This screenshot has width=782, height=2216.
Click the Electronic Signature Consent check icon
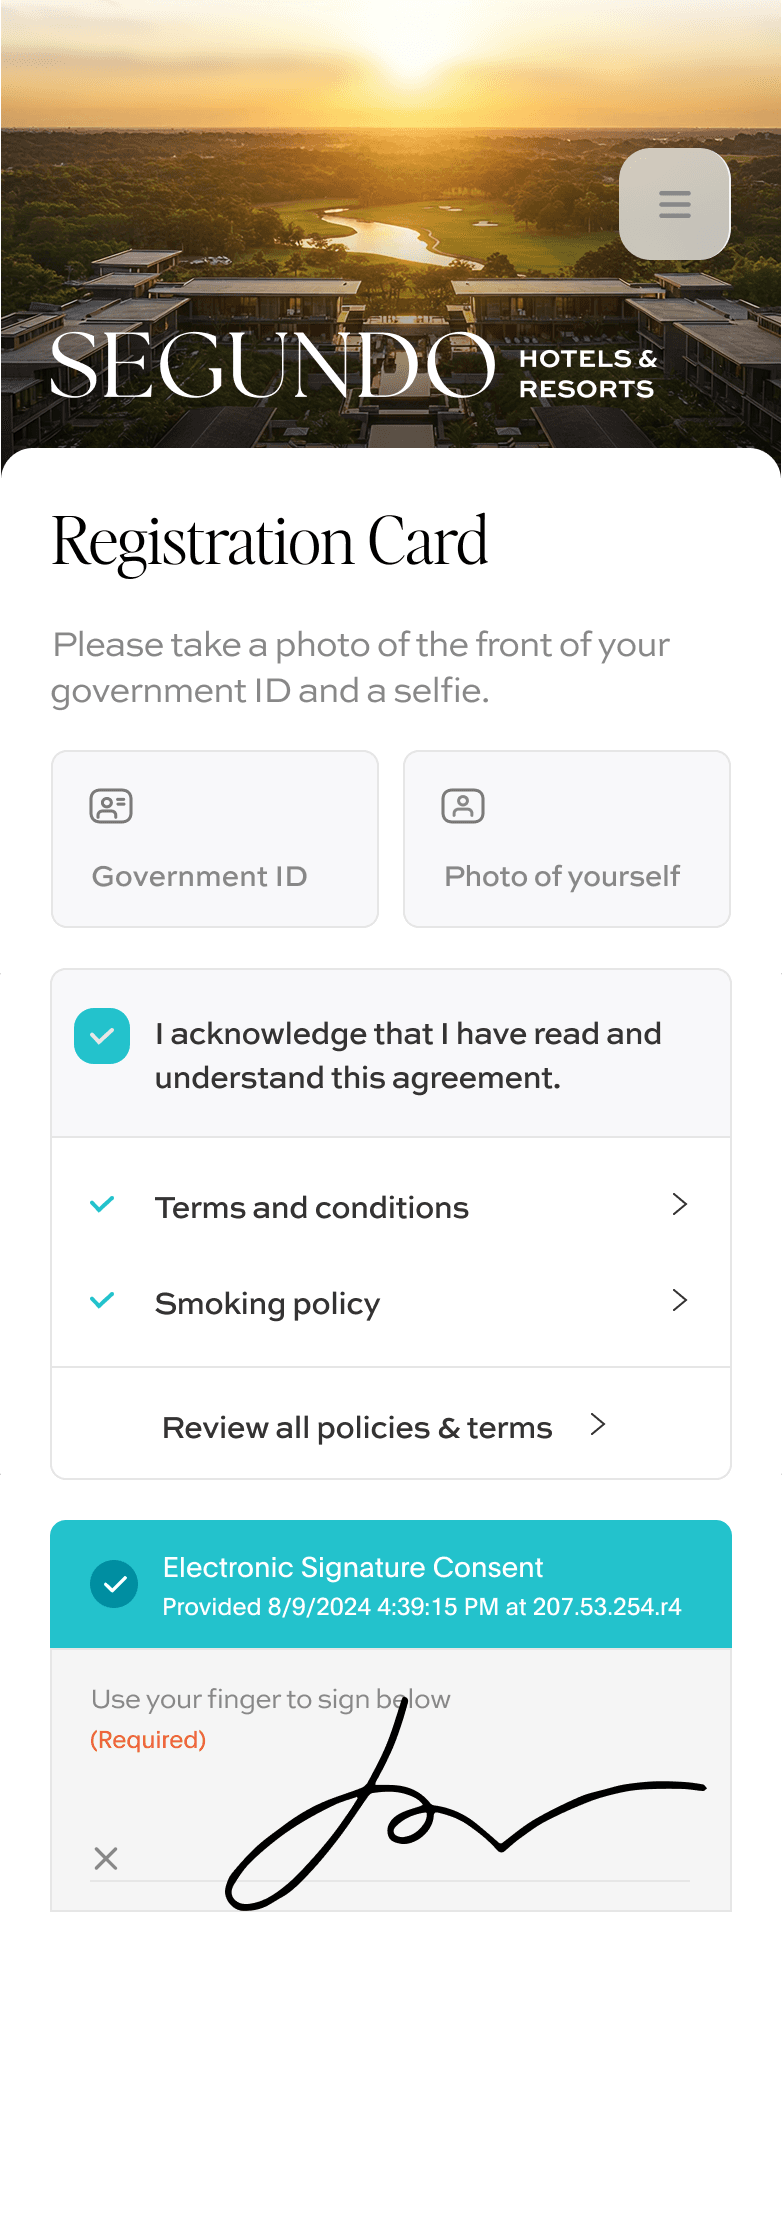[115, 1584]
